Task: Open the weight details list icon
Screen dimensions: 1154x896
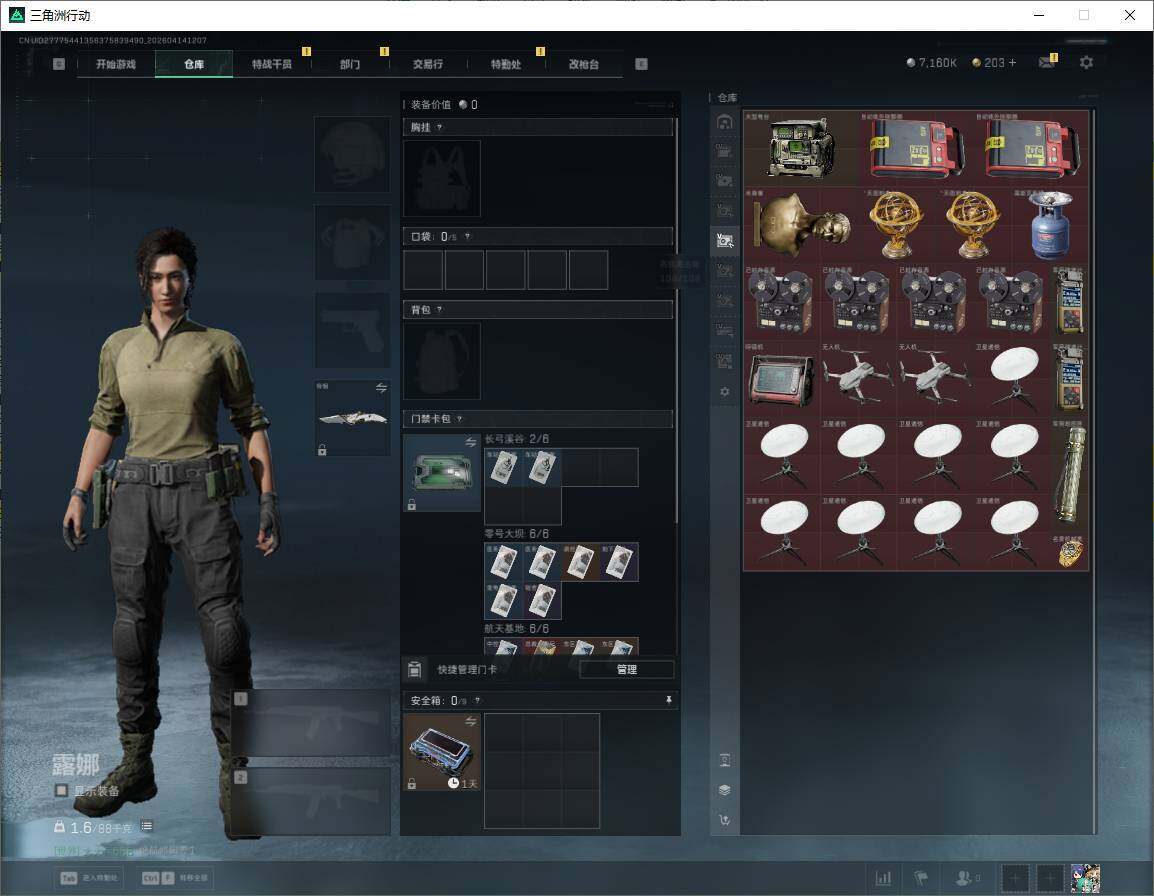Action: click(146, 826)
